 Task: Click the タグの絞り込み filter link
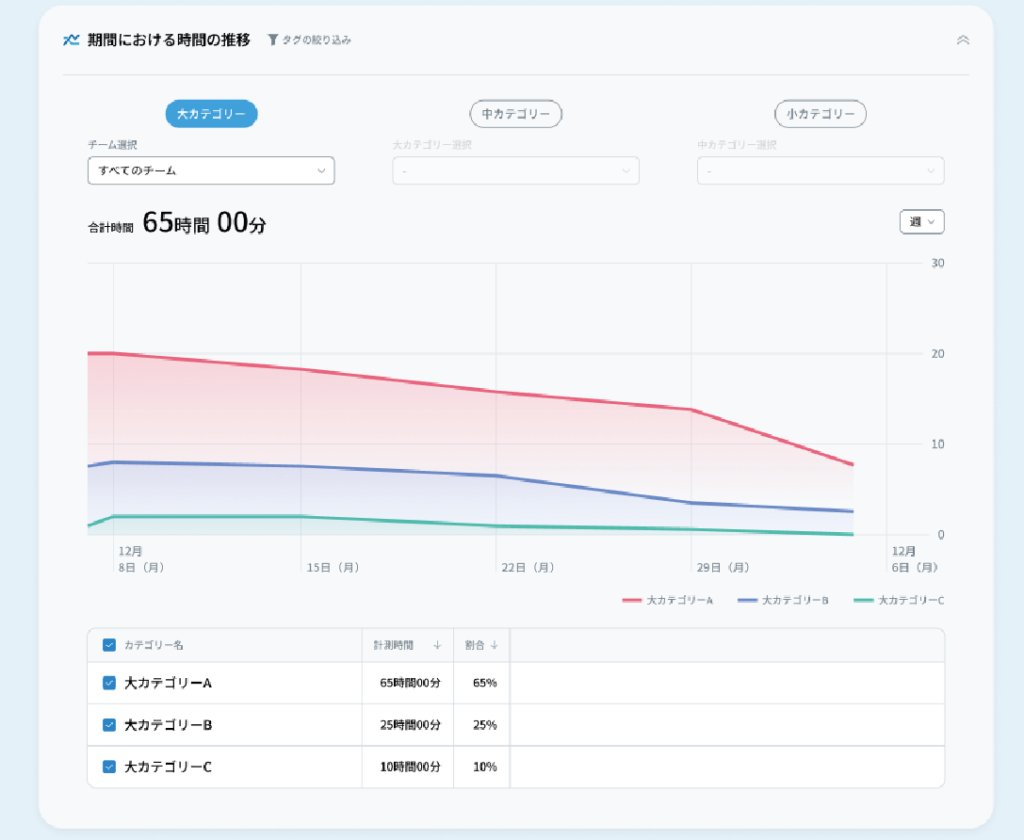(316, 40)
